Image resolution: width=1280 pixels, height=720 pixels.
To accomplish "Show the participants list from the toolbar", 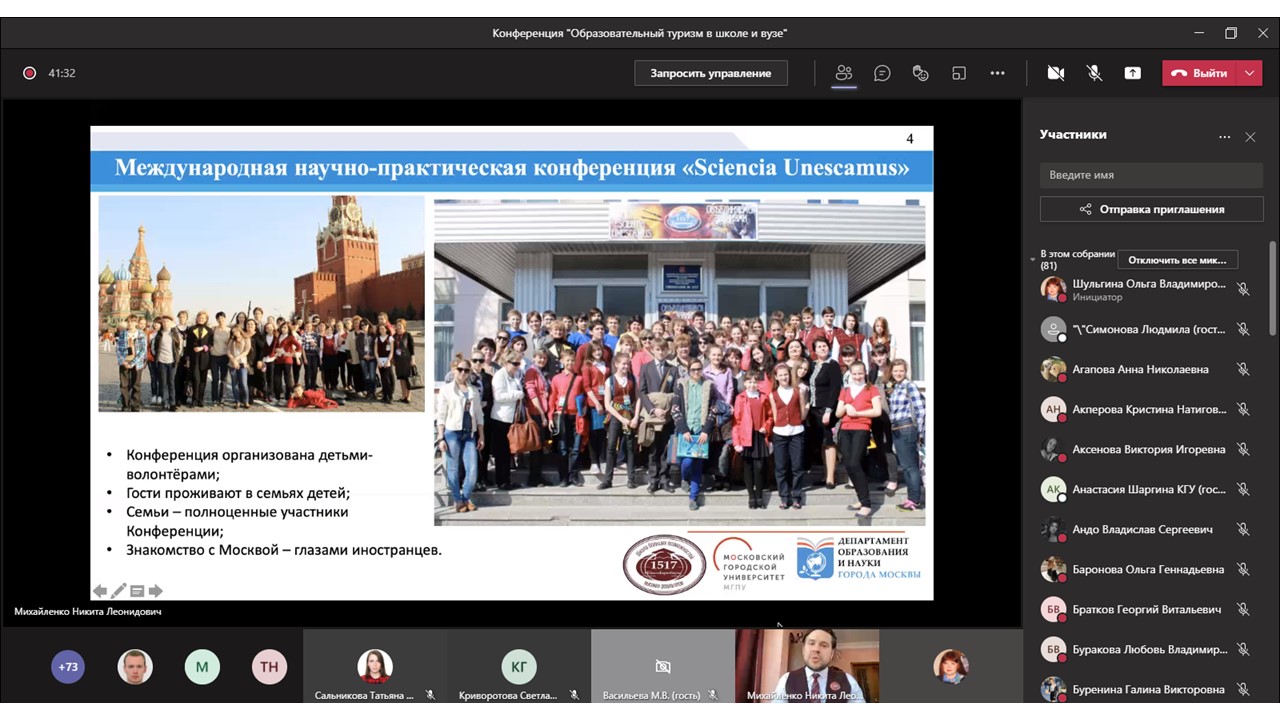I will click(843, 72).
